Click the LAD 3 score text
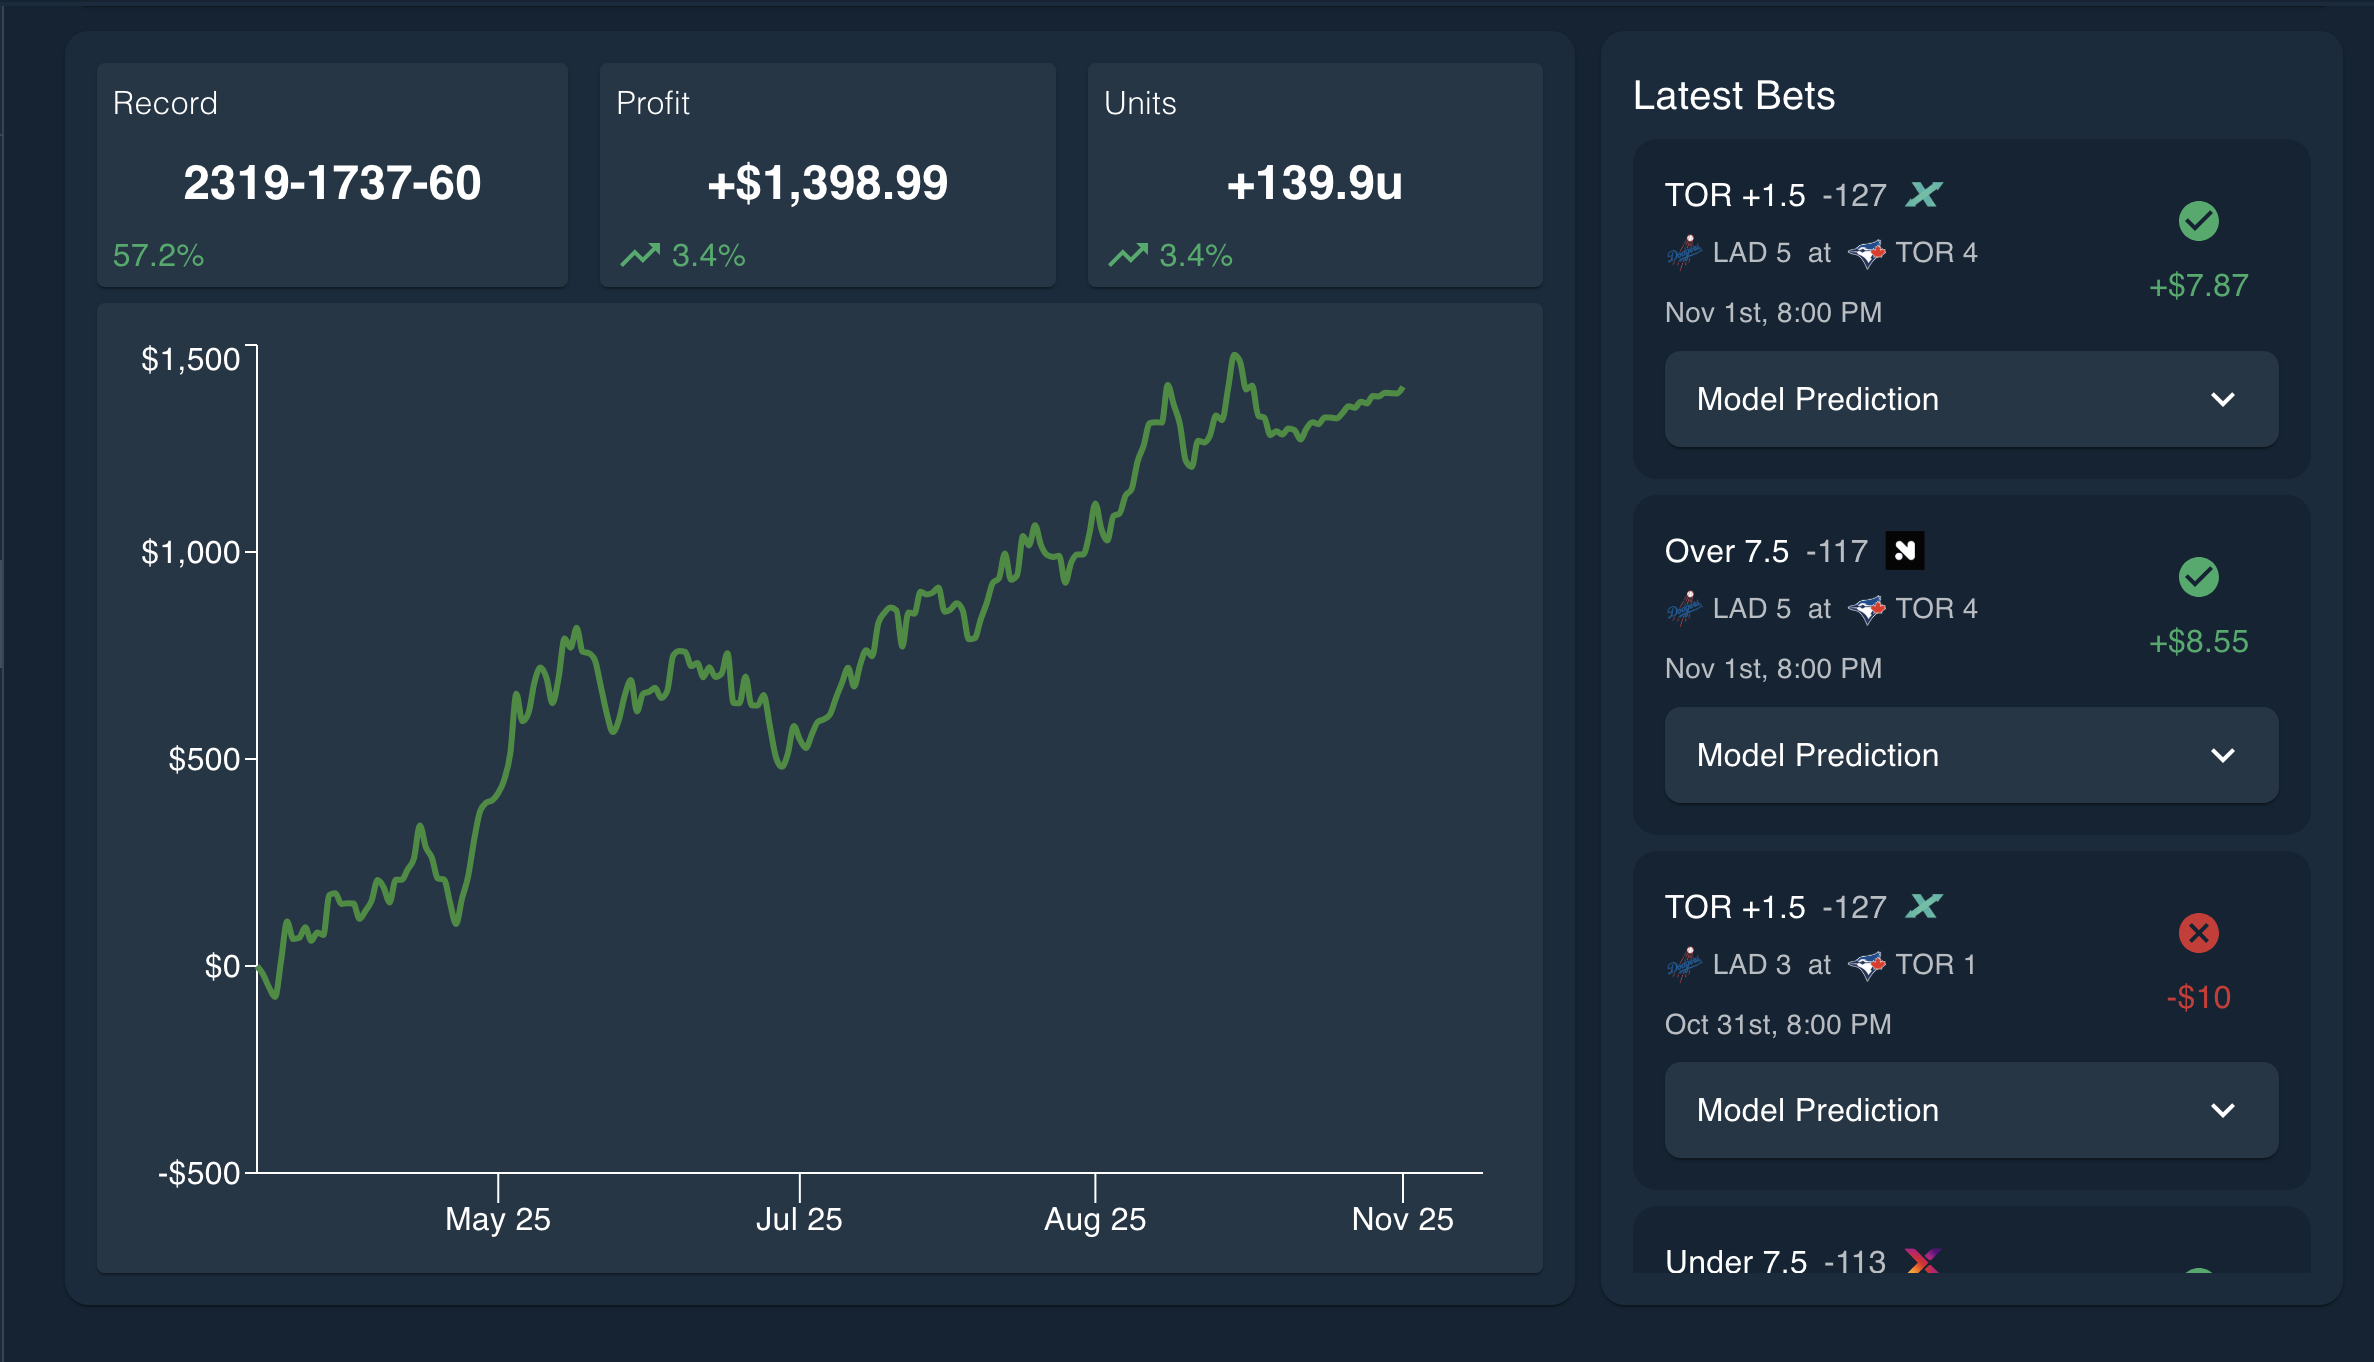 [1751, 965]
